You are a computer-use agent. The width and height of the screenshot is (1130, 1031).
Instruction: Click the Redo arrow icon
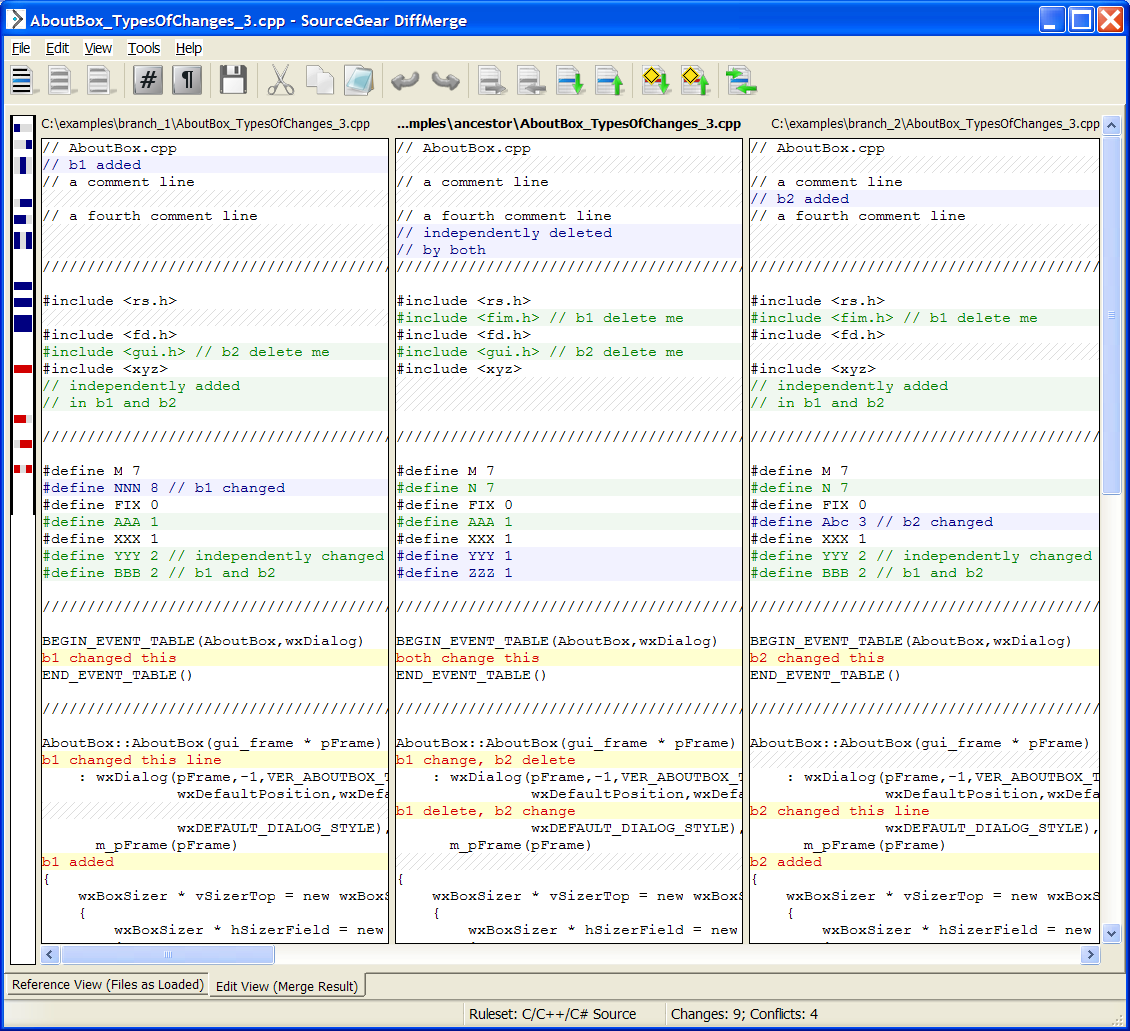444,80
